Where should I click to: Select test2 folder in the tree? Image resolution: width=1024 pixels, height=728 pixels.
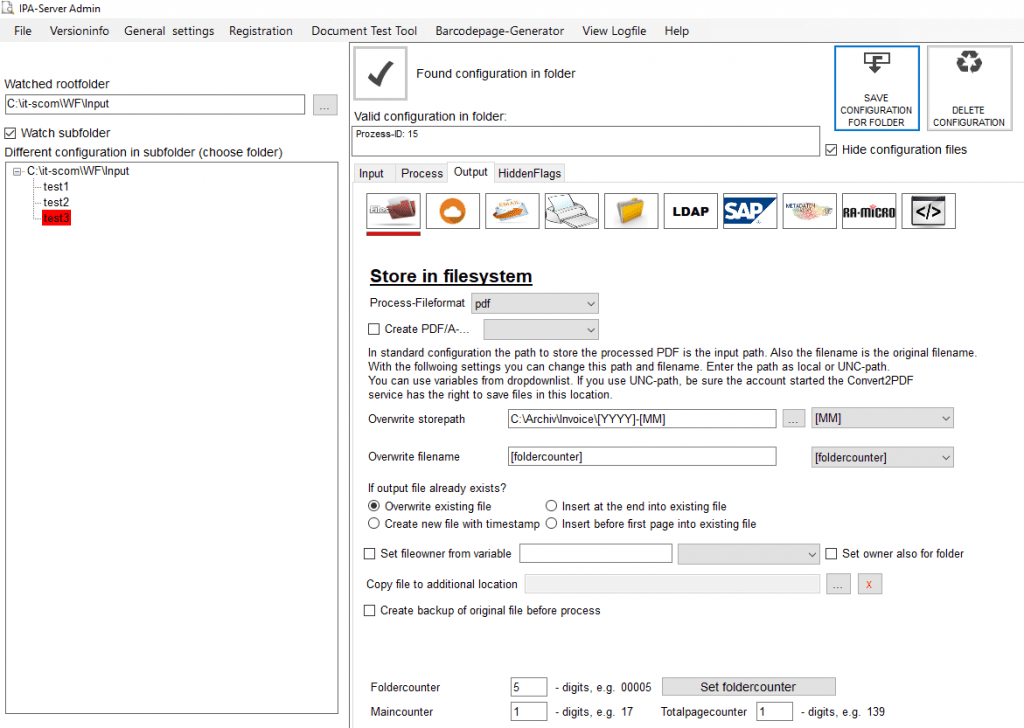coord(56,202)
